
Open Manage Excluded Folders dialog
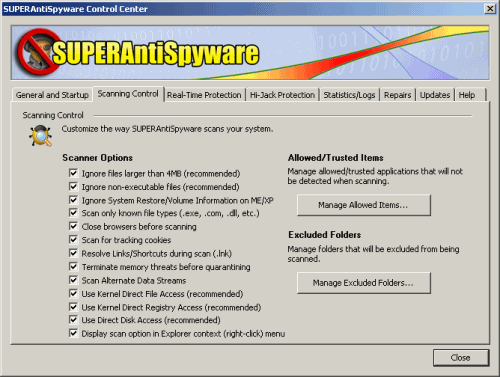[x=363, y=283]
